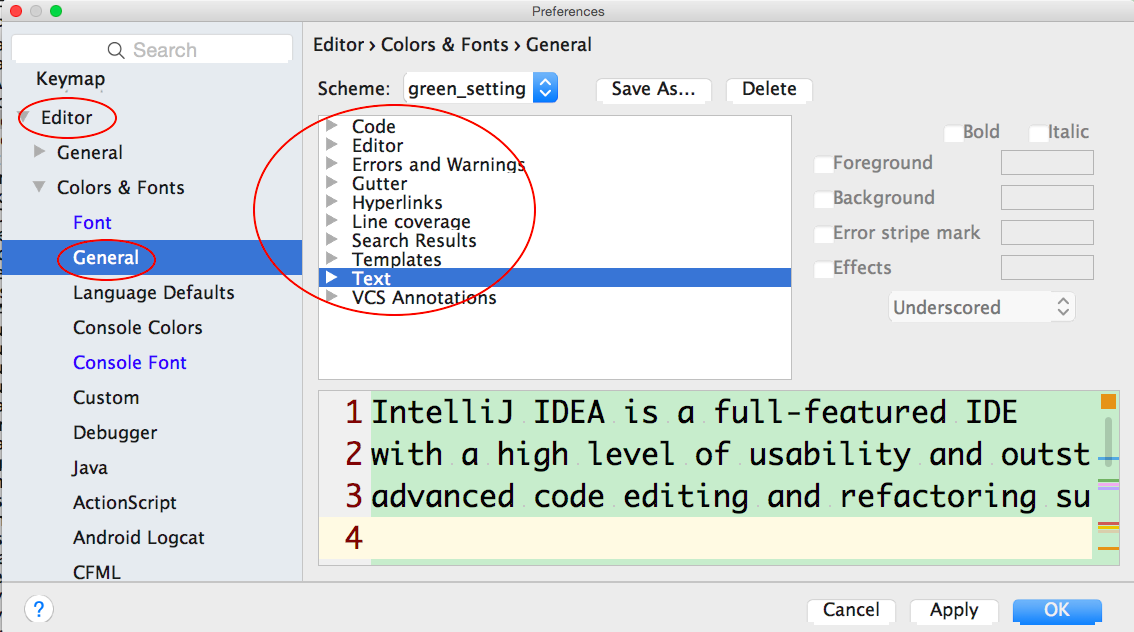Image resolution: width=1134 pixels, height=632 pixels.
Task: Expand the selected Text category arrow
Action: coord(332,277)
